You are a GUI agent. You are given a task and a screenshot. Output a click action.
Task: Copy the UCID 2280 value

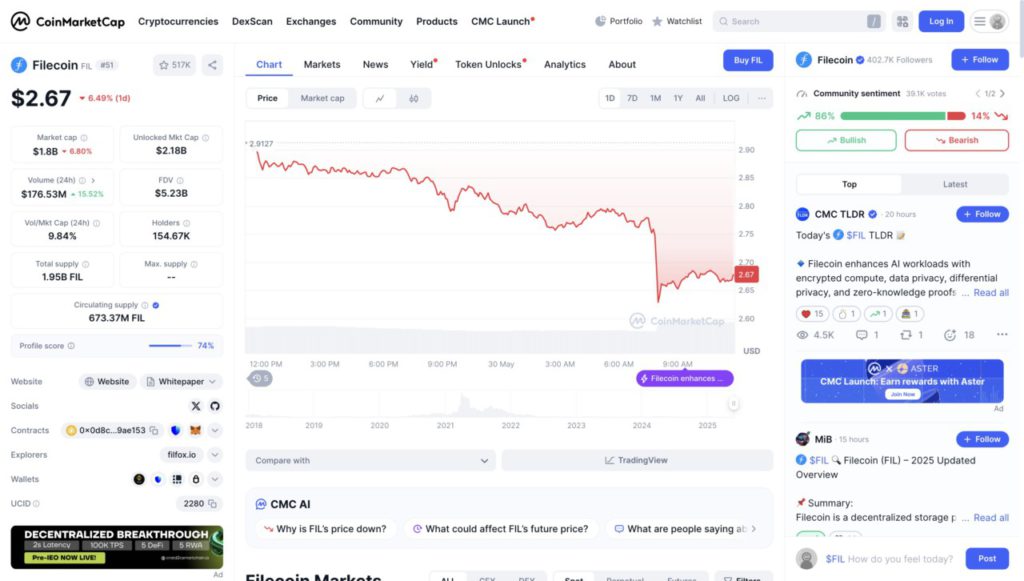[x=211, y=503]
